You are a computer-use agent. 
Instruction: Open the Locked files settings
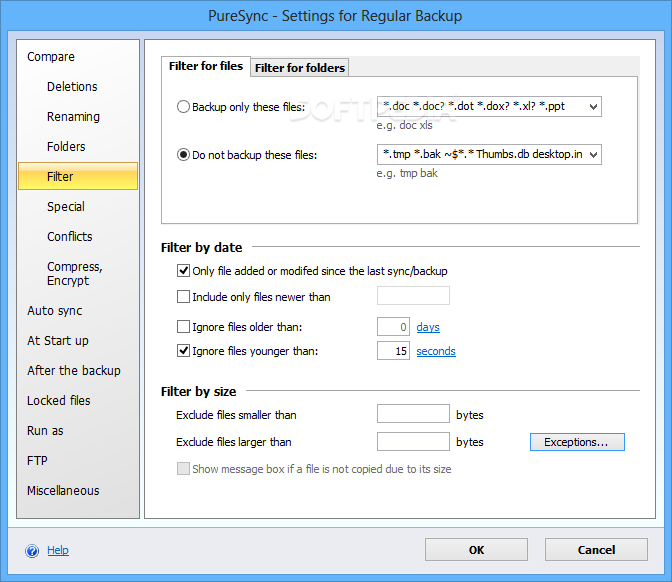(59, 401)
